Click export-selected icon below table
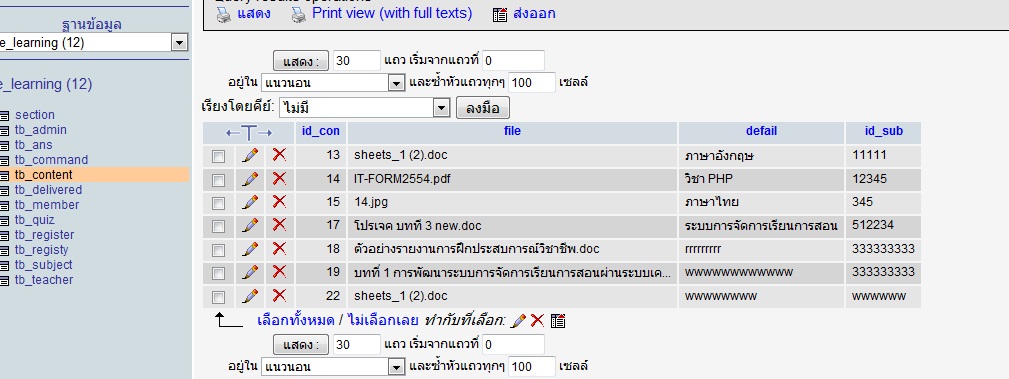1009x379 pixels. click(558, 320)
